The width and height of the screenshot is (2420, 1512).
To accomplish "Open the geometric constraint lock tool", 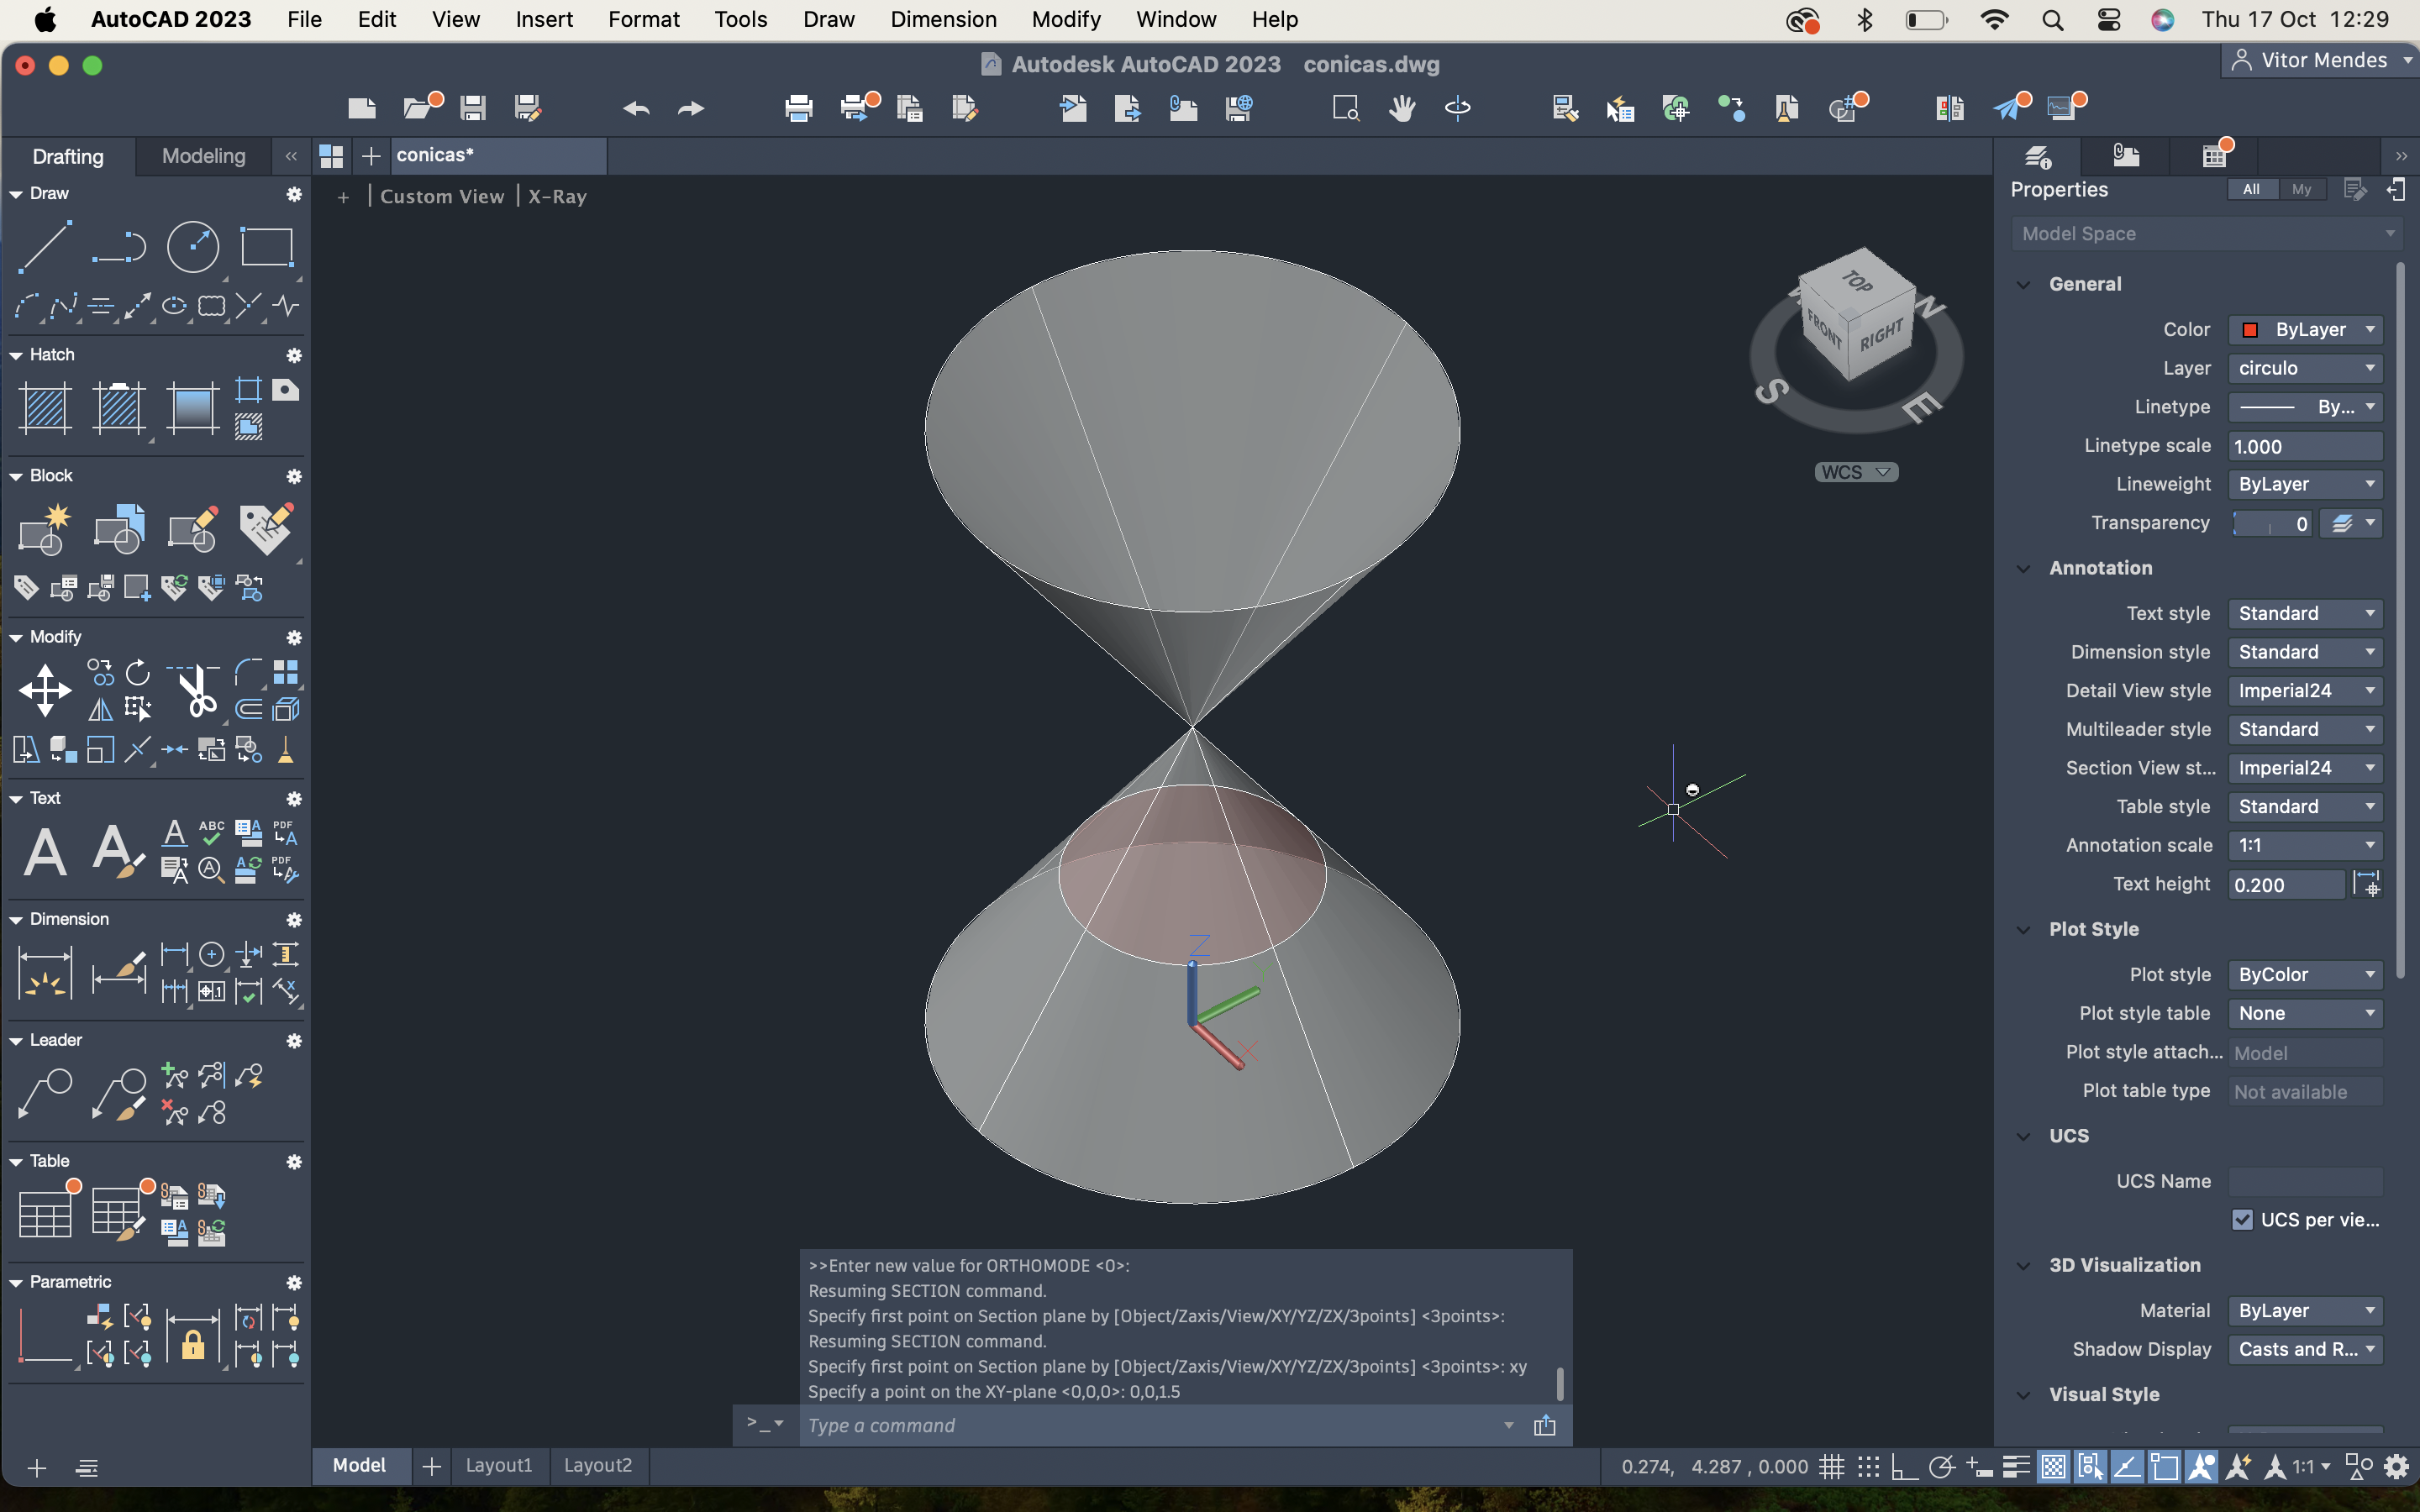I will point(193,1337).
